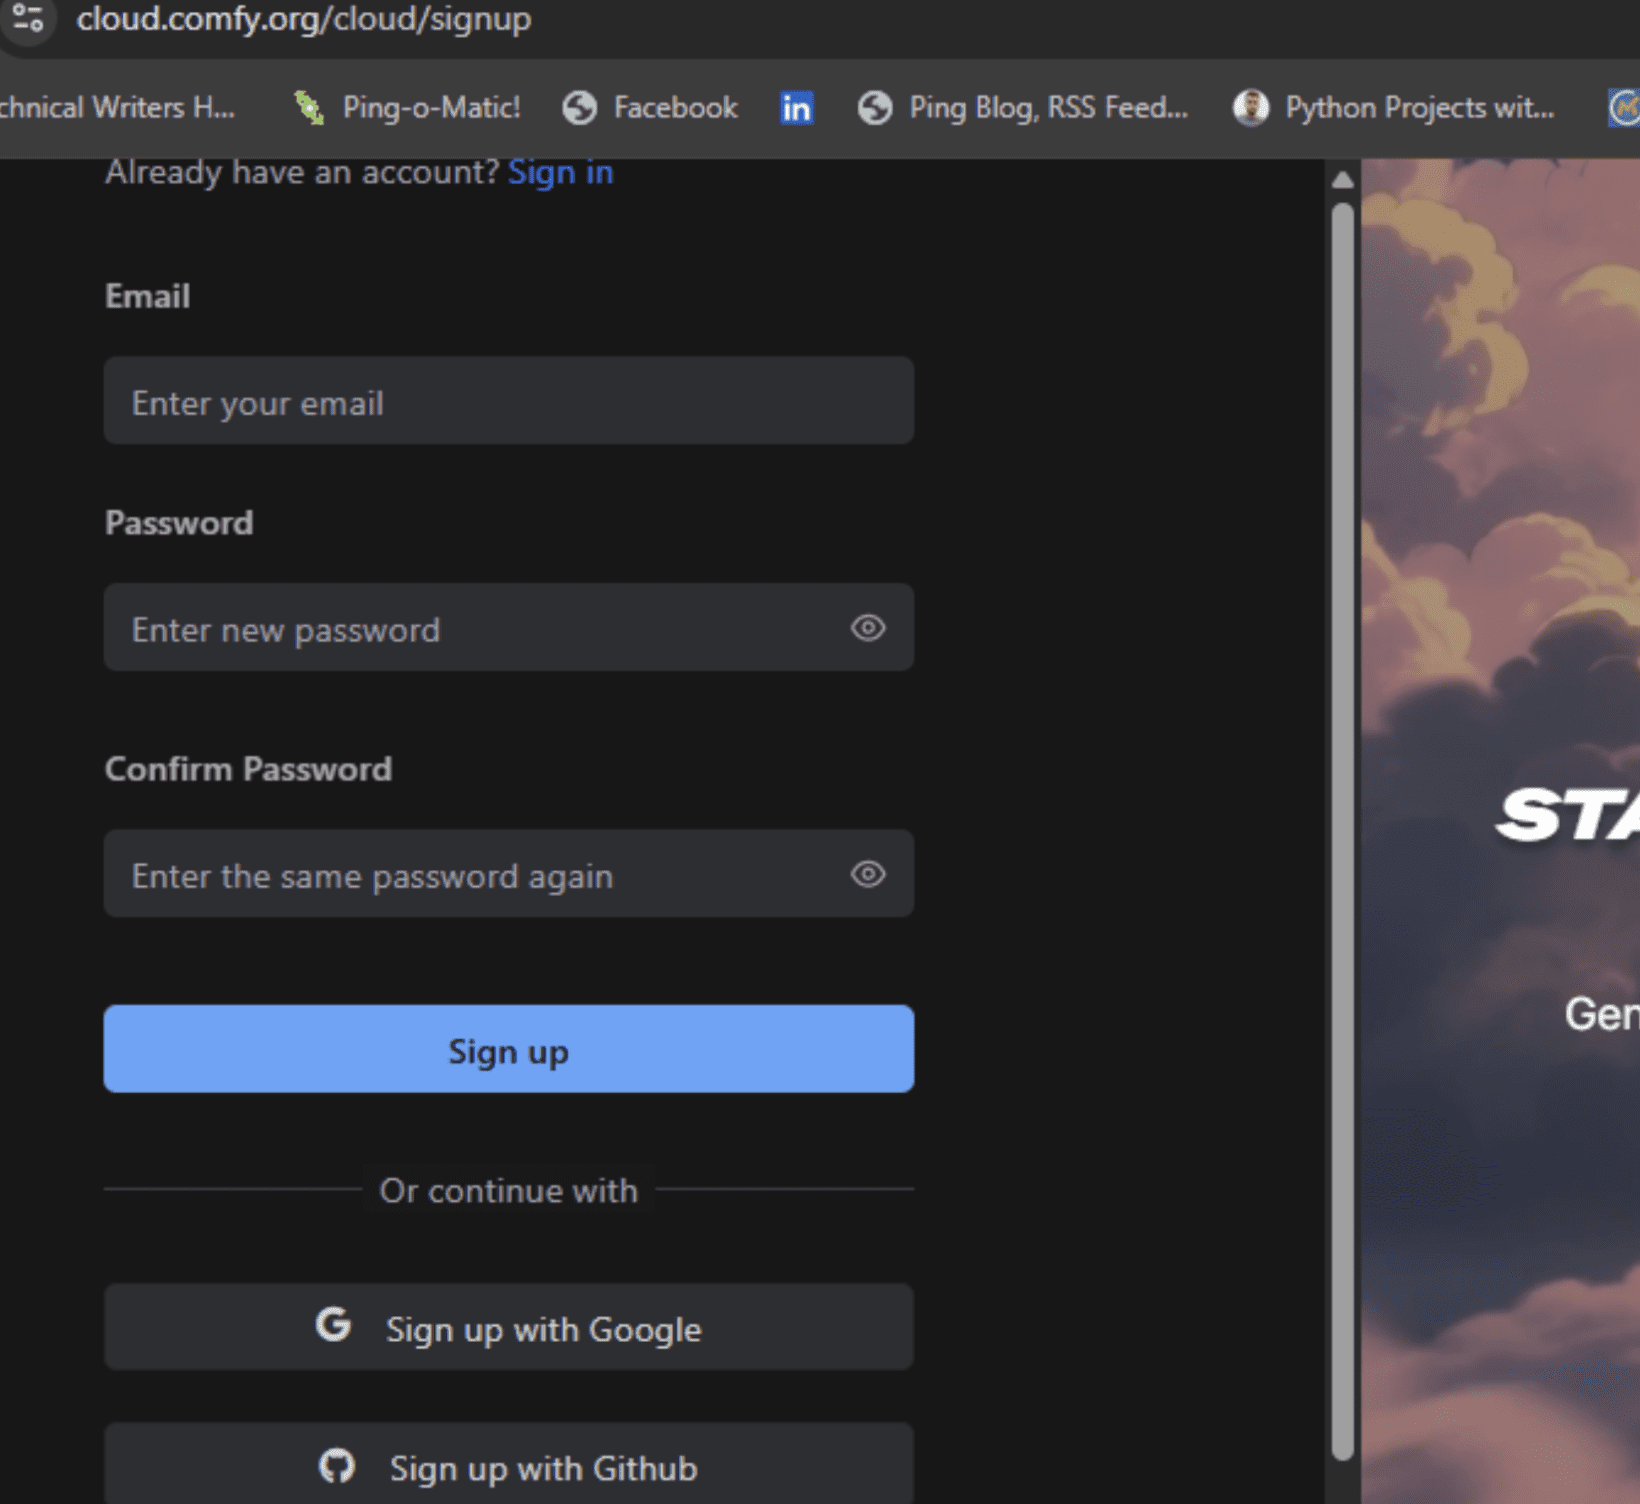
Task: Click the Google logo on the Google signup button
Action: click(334, 1326)
